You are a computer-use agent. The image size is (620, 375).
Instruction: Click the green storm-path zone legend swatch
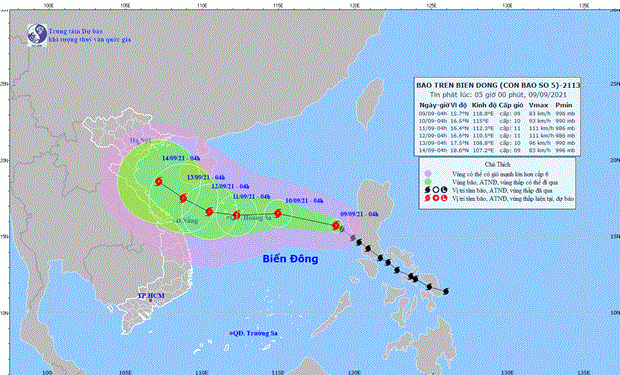click(x=427, y=182)
